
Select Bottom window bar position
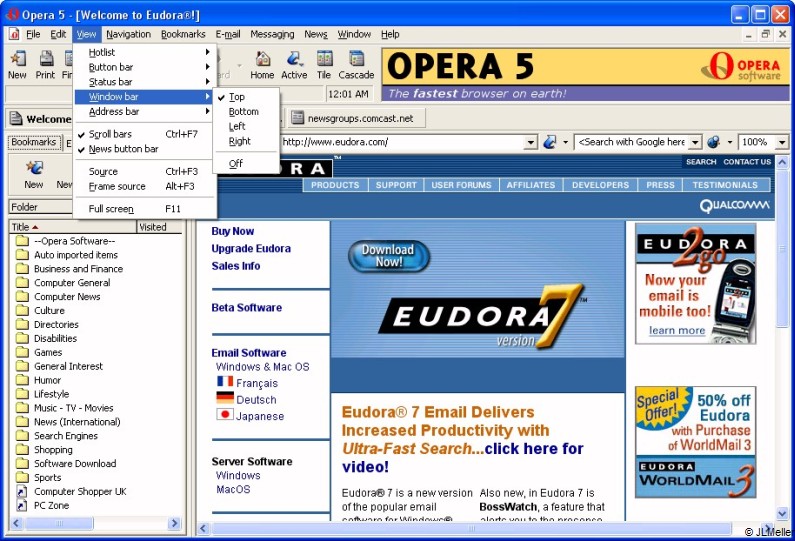coord(246,112)
